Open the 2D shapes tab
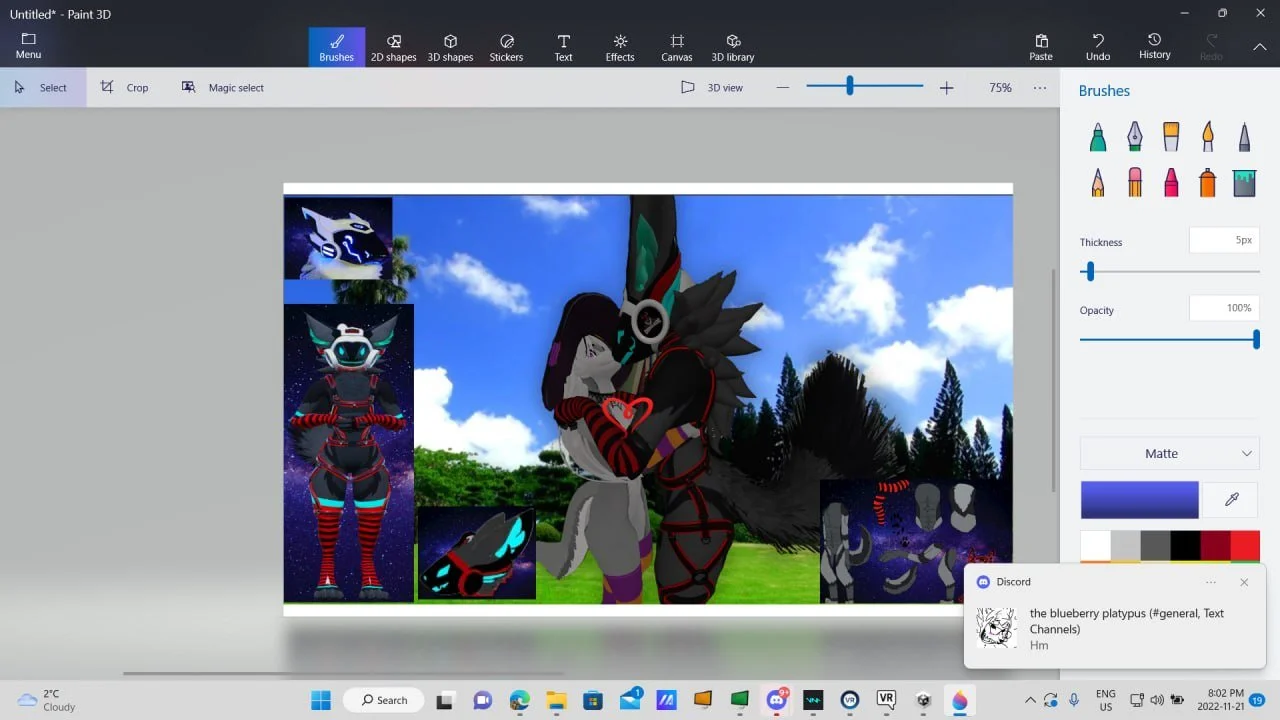The width and height of the screenshot is (1280, 720). [x=393, y=47]
